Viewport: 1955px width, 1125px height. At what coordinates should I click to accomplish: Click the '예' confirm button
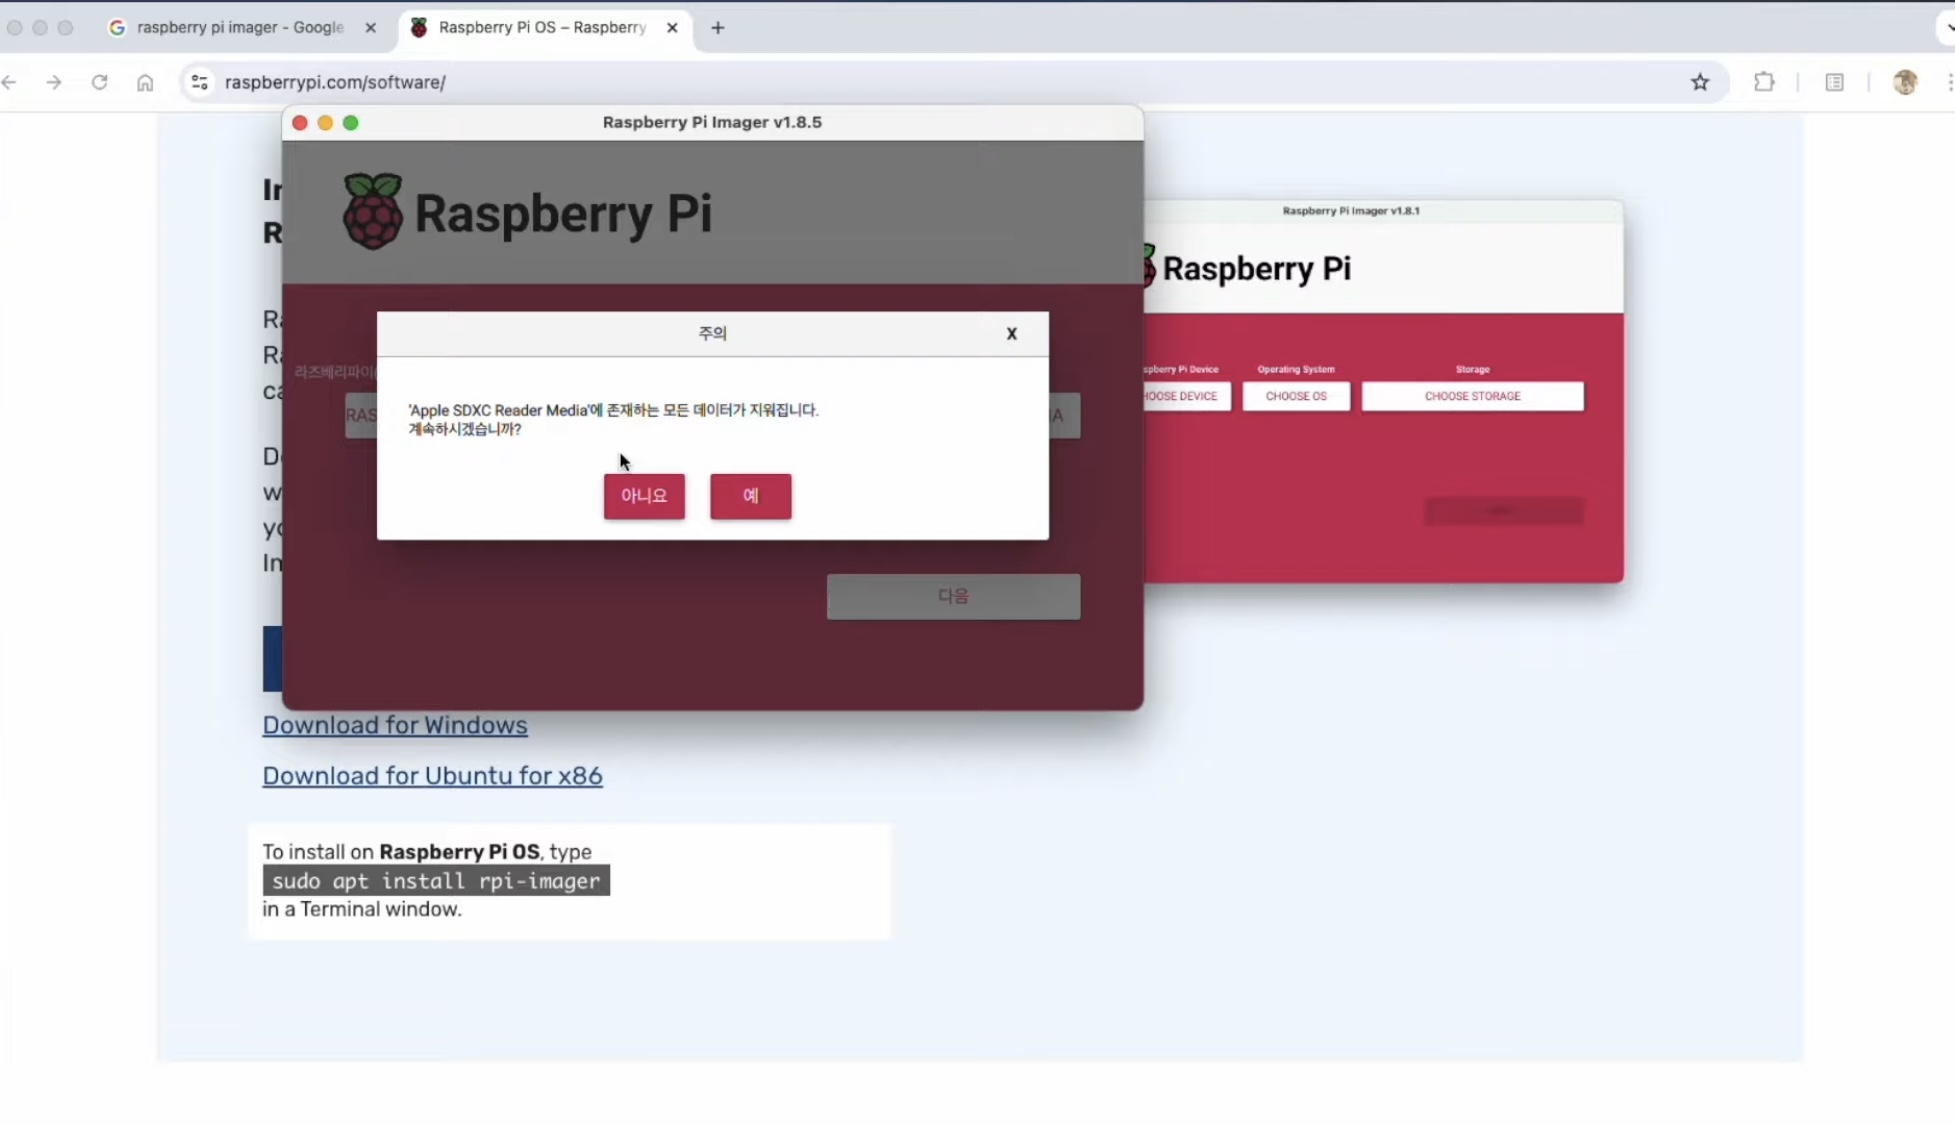[x=750, y=496]
